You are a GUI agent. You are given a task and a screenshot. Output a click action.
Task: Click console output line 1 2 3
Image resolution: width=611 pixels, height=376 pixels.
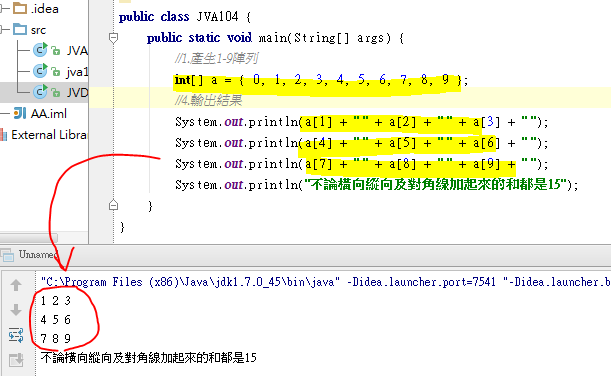[56, 301]
